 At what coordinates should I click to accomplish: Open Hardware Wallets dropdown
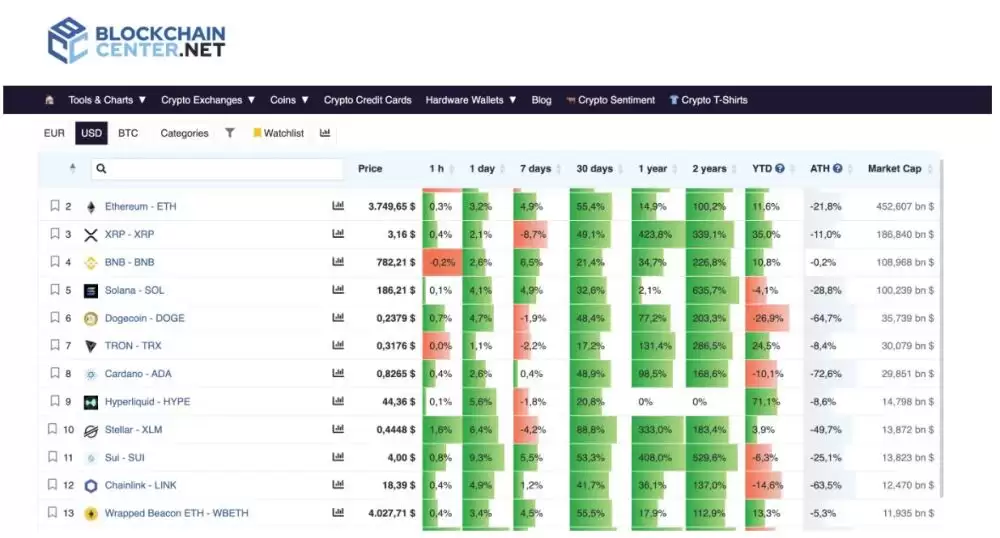click(x=471, y=100)
